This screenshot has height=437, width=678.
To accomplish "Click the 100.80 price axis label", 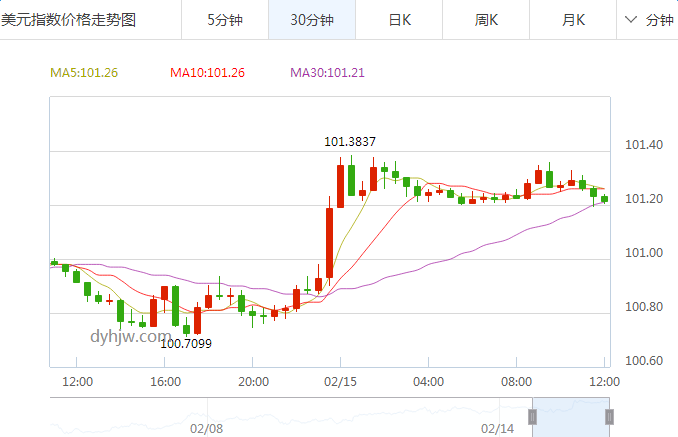I will click(644, 307).
